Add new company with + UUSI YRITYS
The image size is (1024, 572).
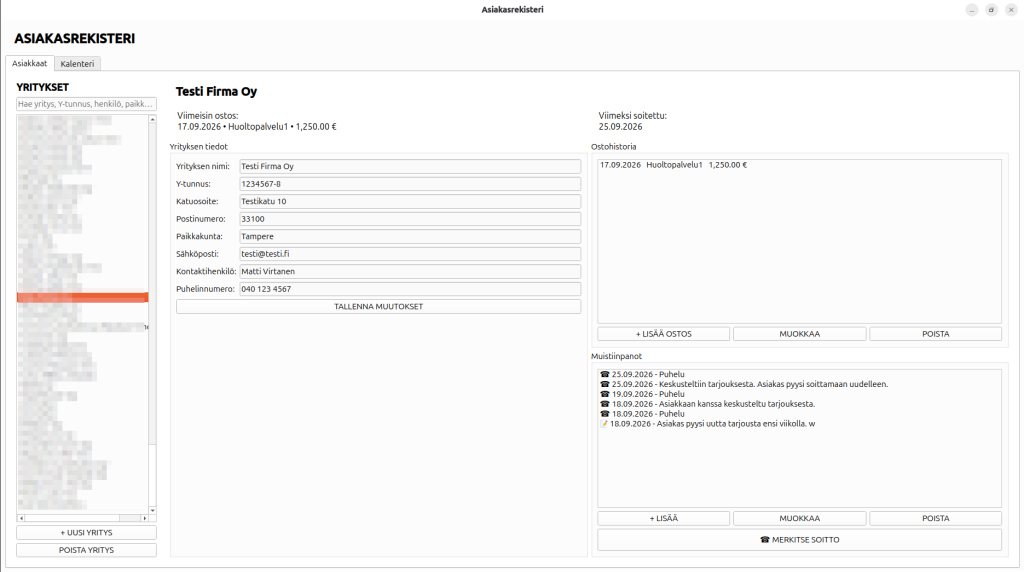pyautogui.click(x=86, y=533)
